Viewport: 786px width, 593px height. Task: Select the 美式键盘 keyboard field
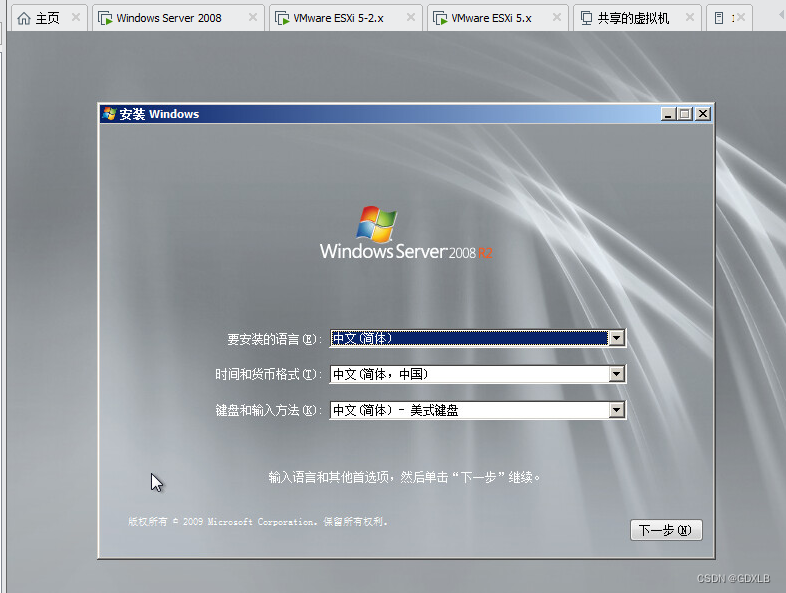[477, 410]
